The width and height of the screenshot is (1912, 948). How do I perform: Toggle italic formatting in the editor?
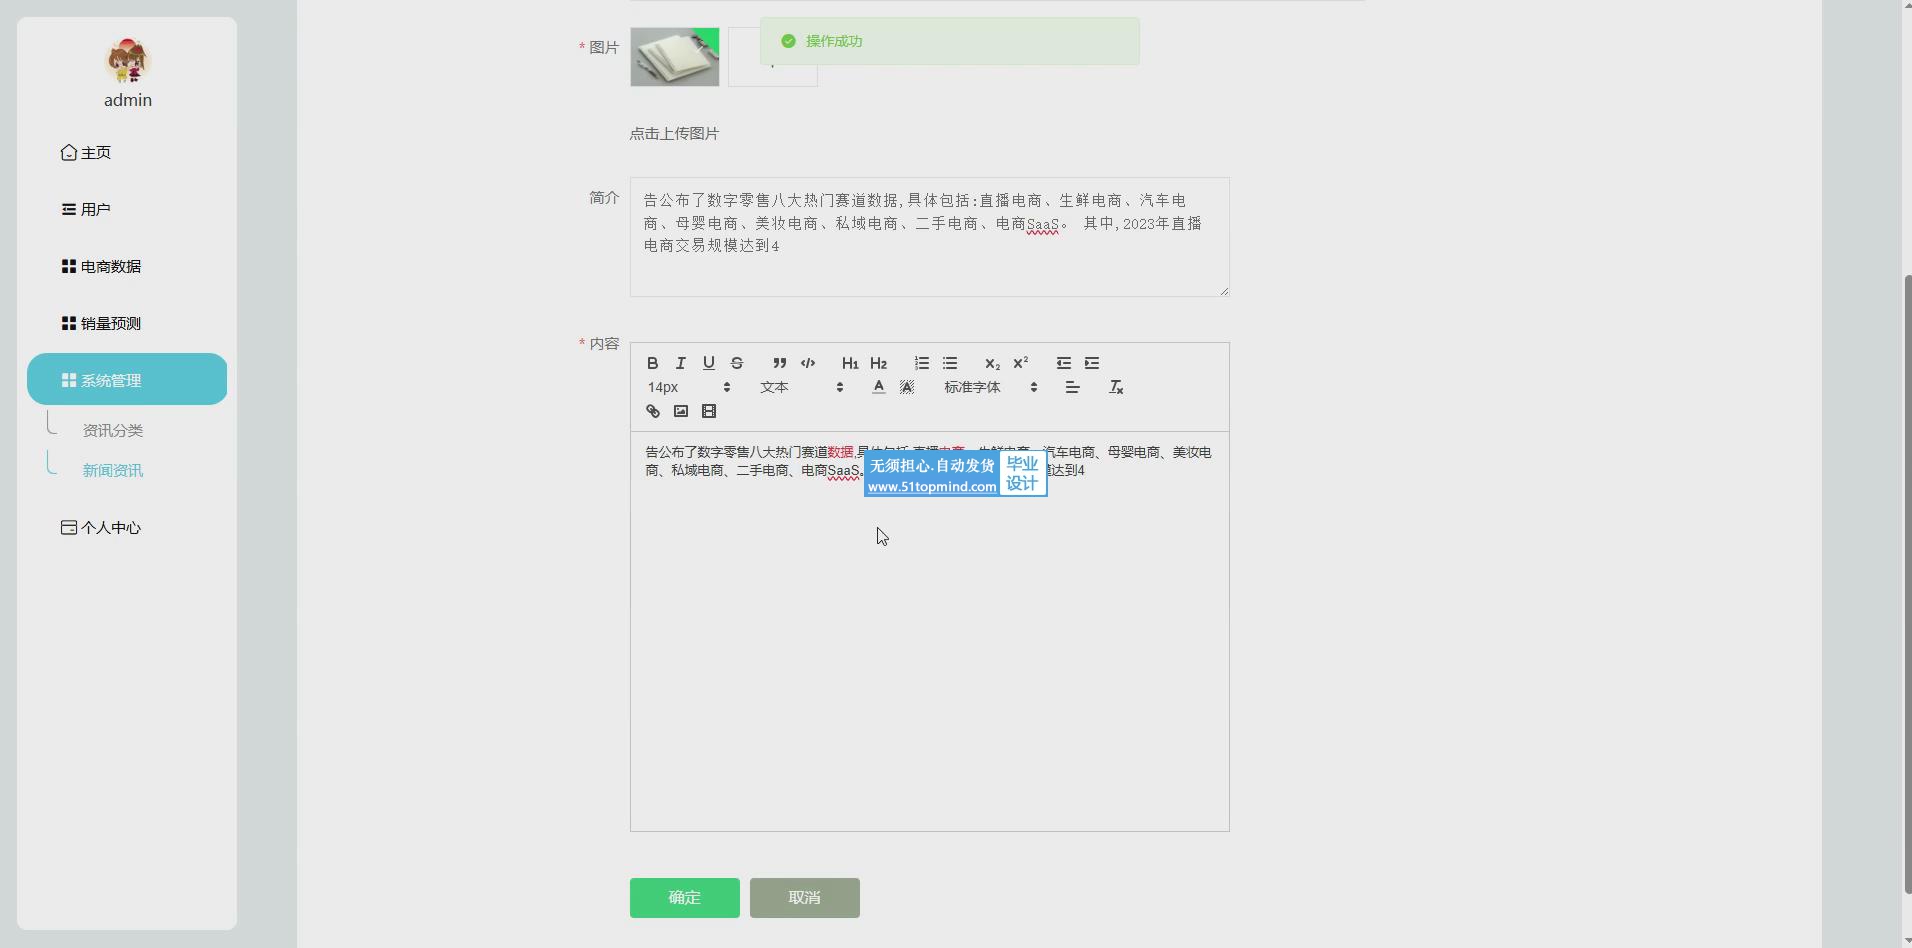click(x=681, y=363)
